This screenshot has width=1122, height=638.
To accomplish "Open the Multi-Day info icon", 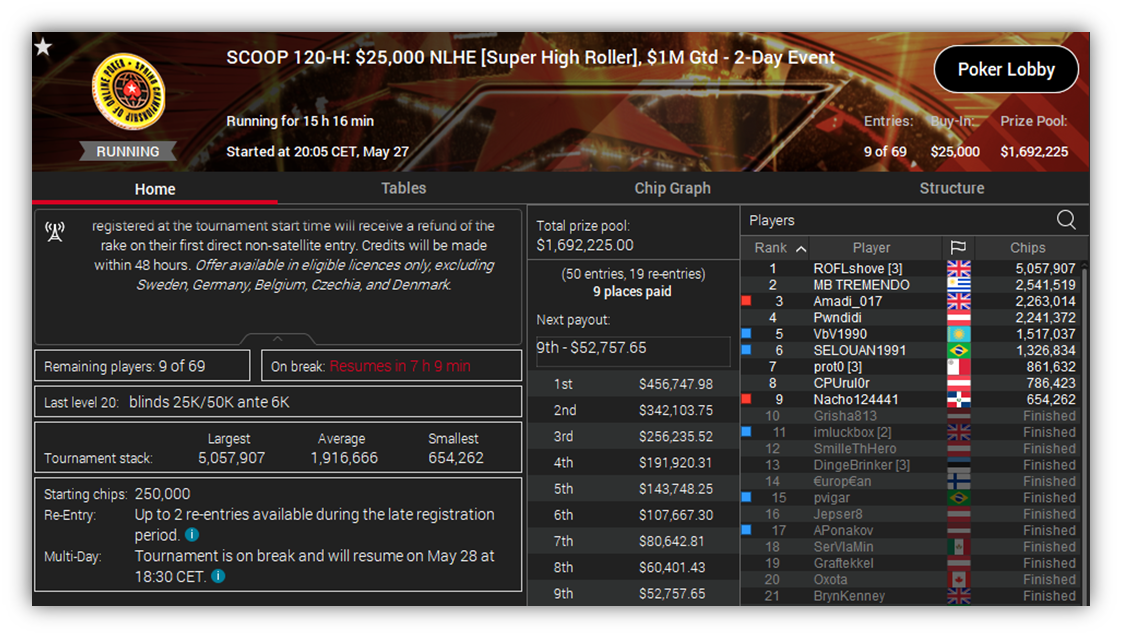I will [218, 576].
